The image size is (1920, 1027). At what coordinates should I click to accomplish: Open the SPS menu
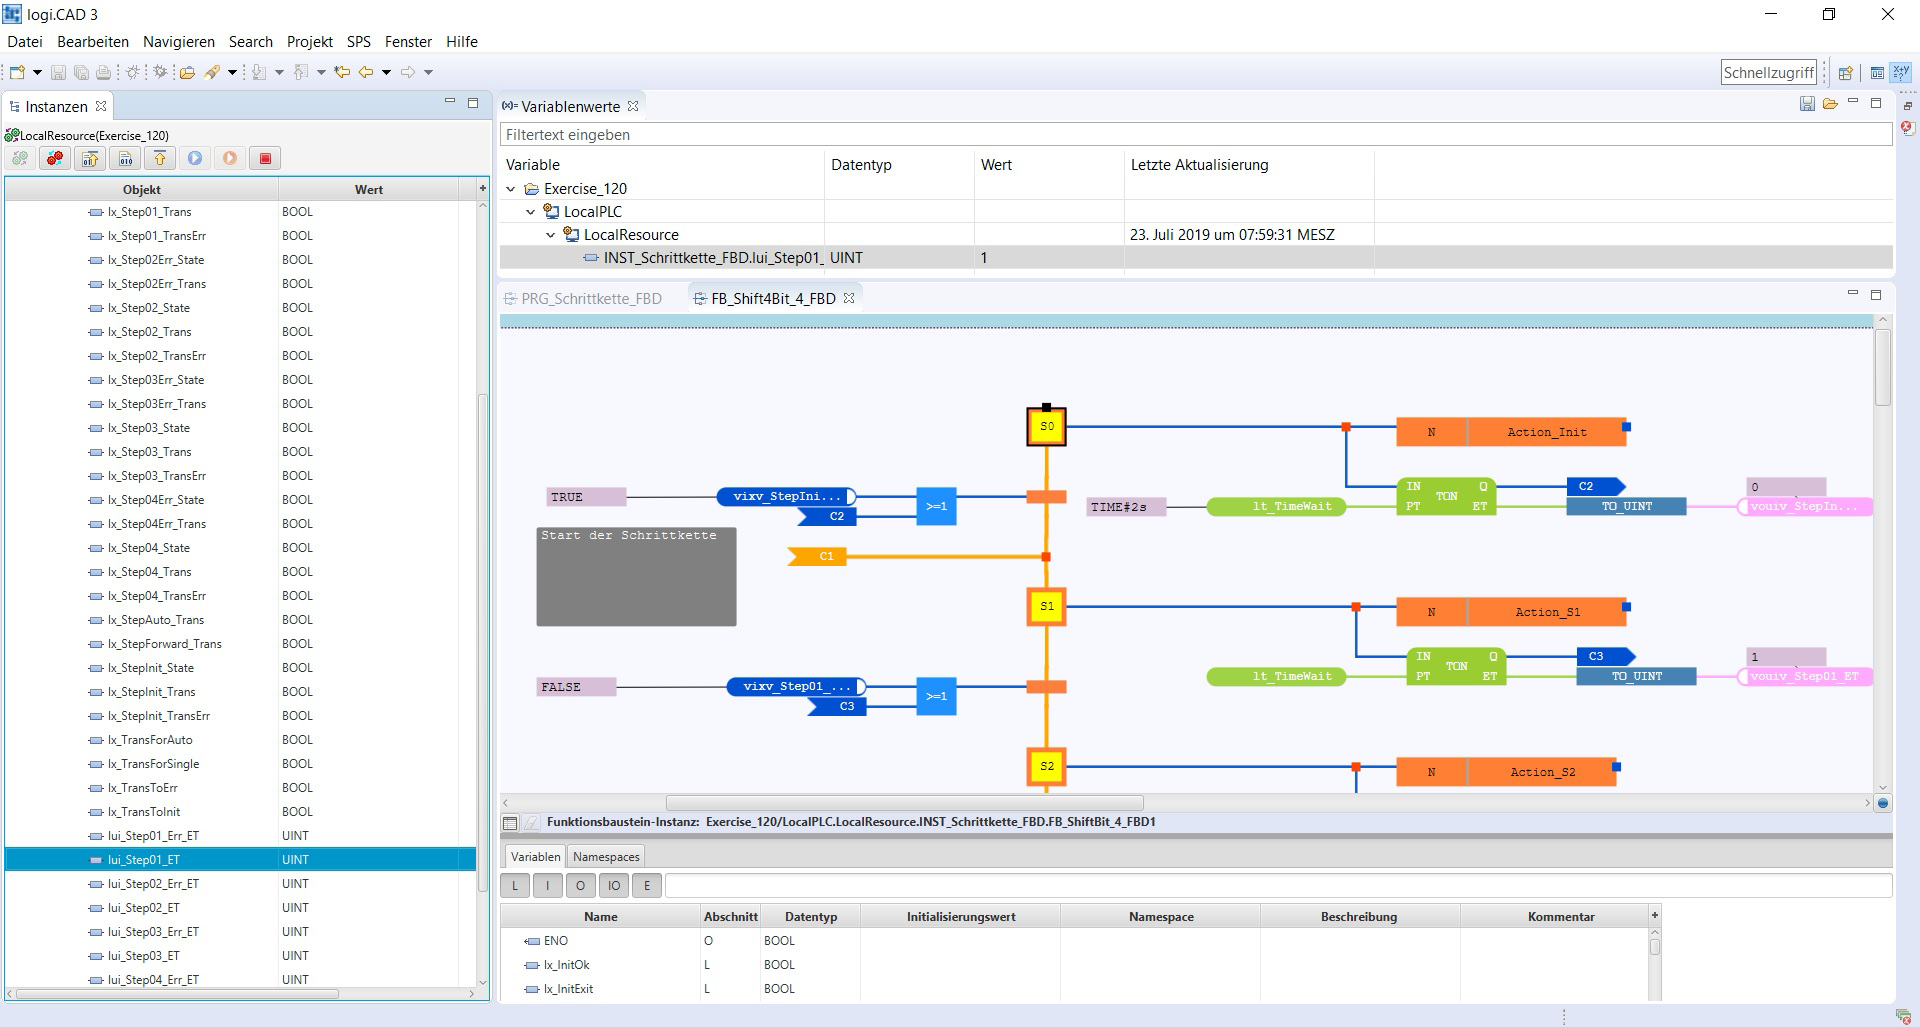358,42
